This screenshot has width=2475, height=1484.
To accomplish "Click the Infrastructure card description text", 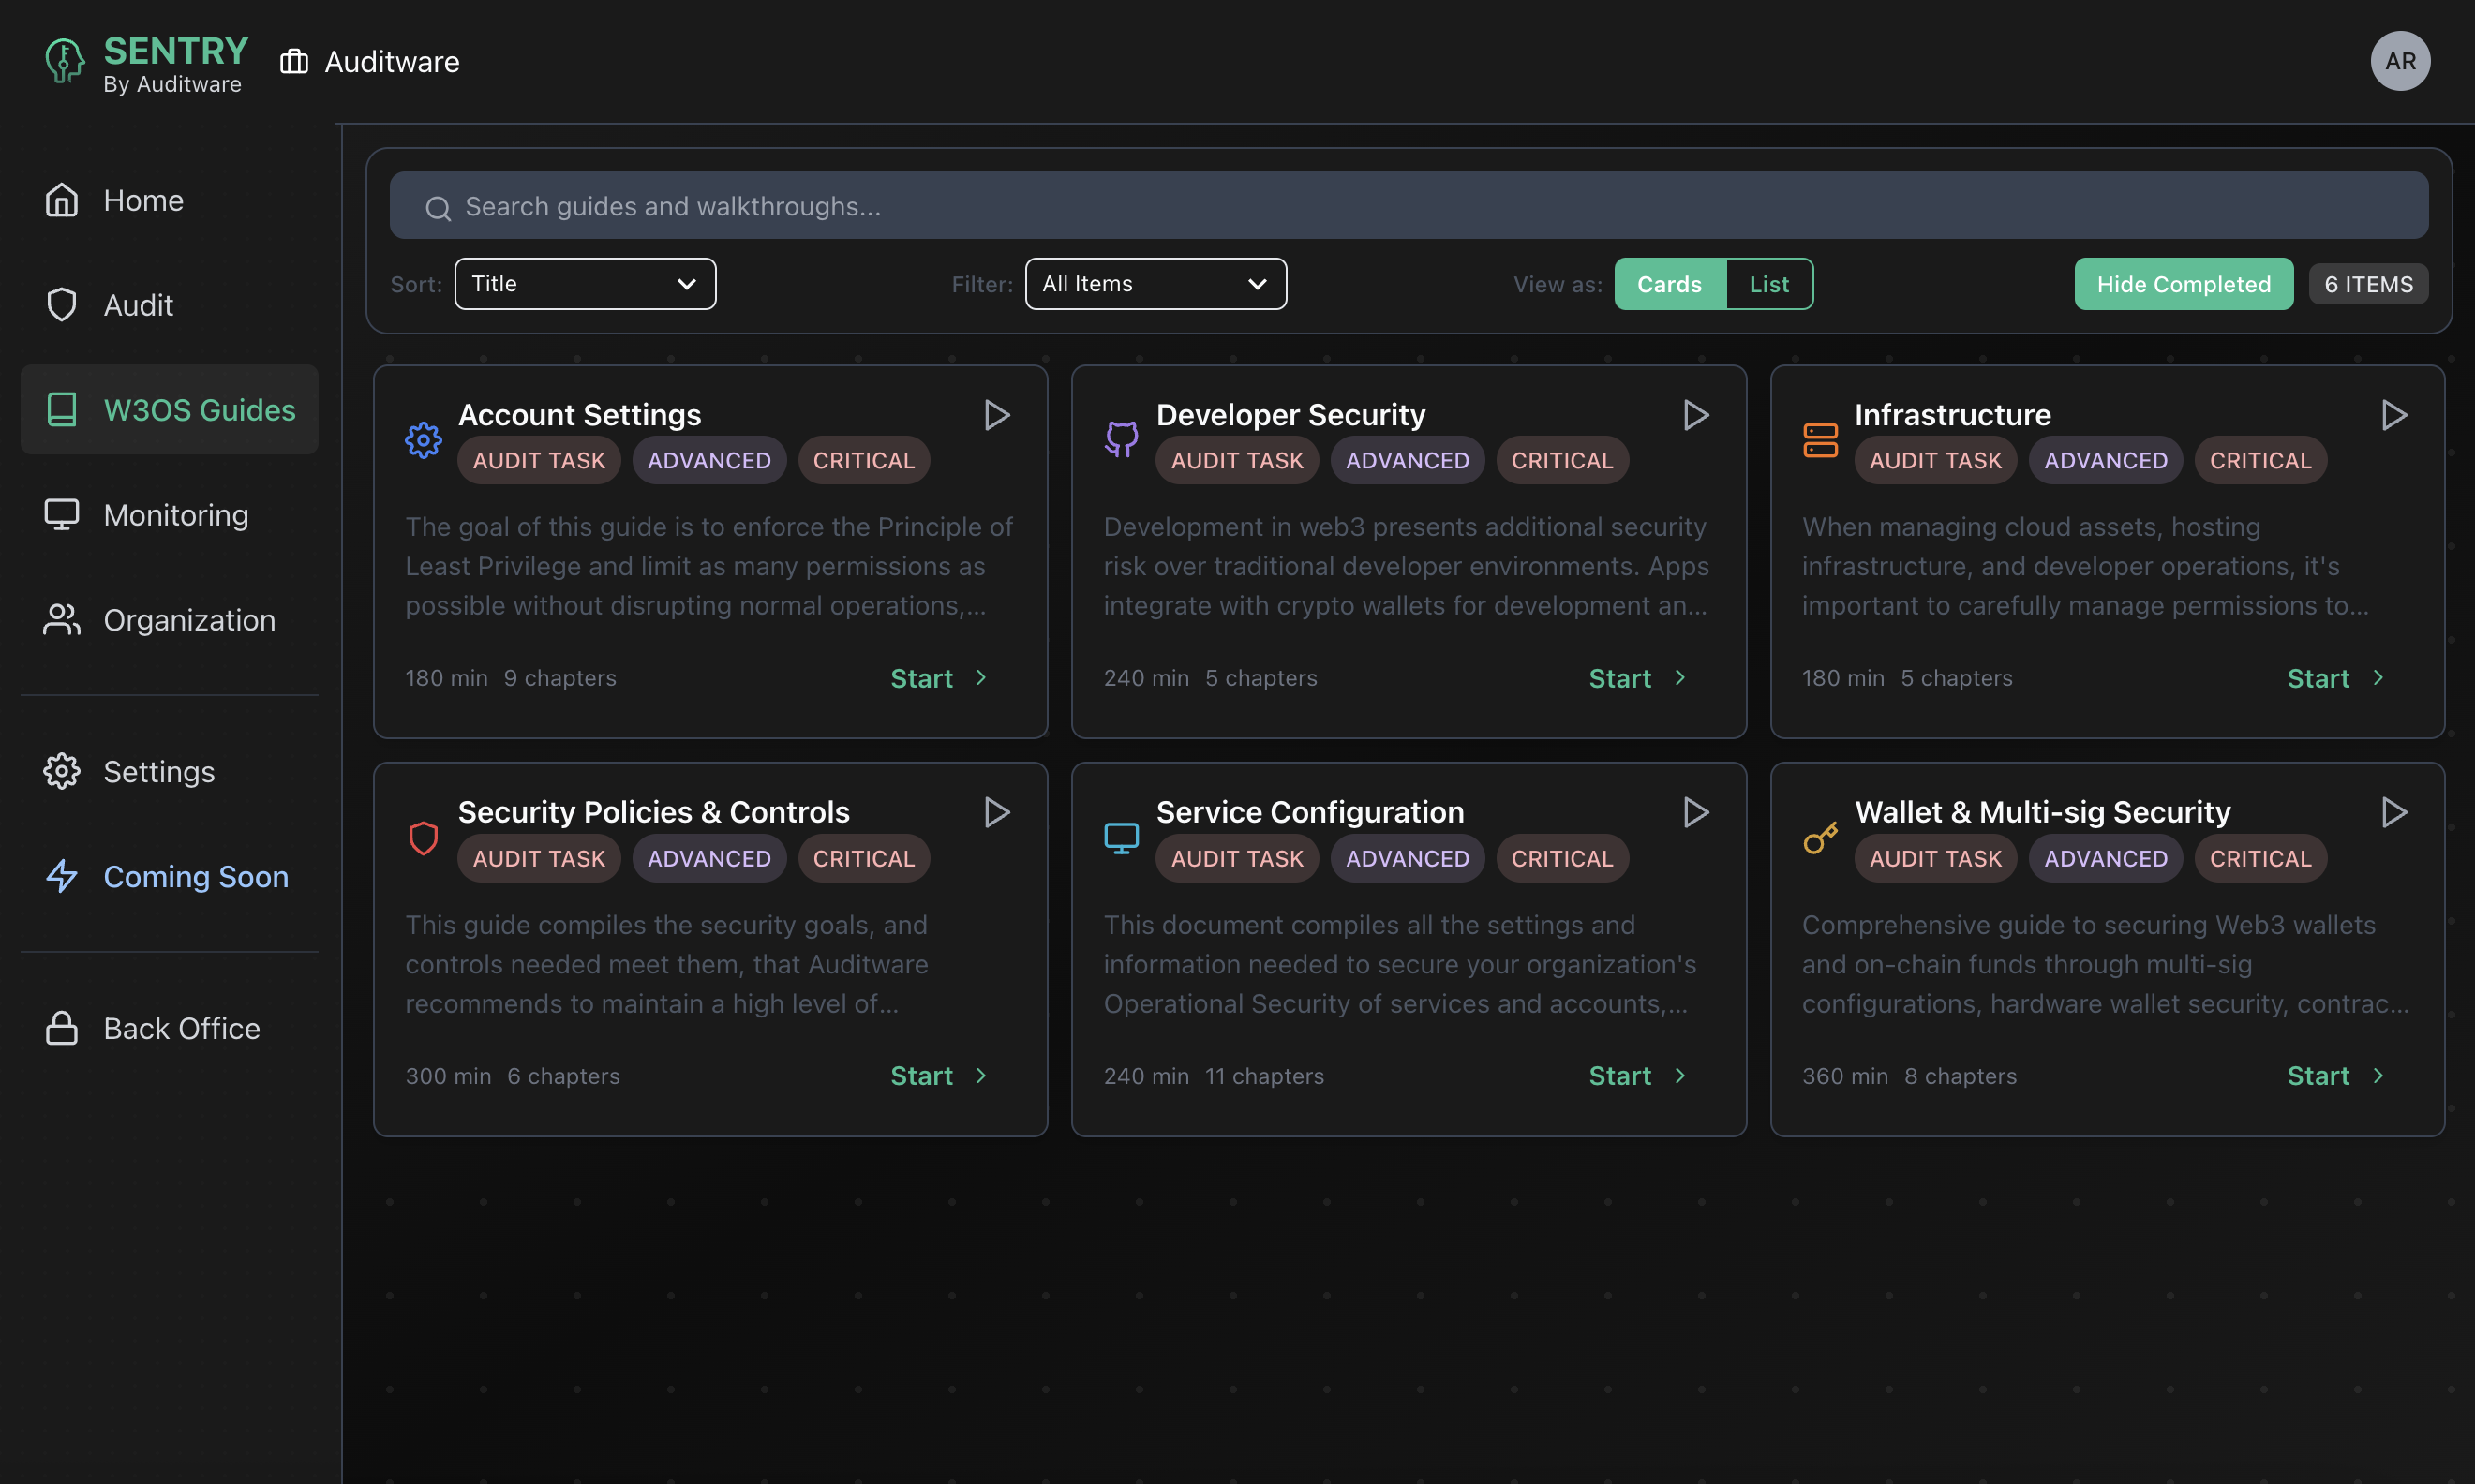I will [x=2085, y=566].
